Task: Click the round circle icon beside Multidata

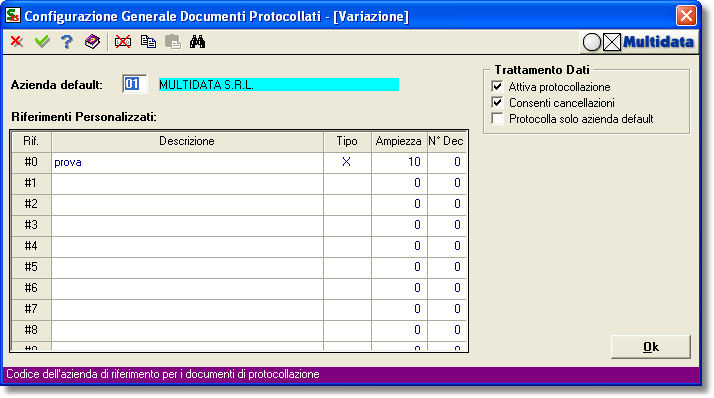Action: pyautogui.click(x=592, y=42)
